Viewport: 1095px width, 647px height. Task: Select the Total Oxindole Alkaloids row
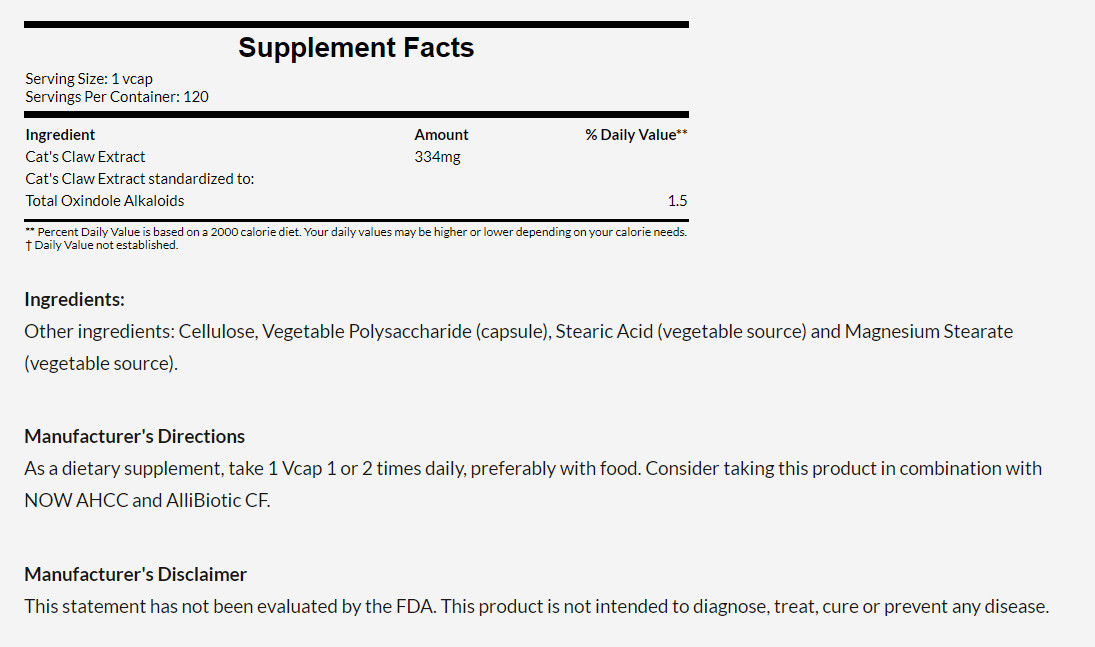105,200
